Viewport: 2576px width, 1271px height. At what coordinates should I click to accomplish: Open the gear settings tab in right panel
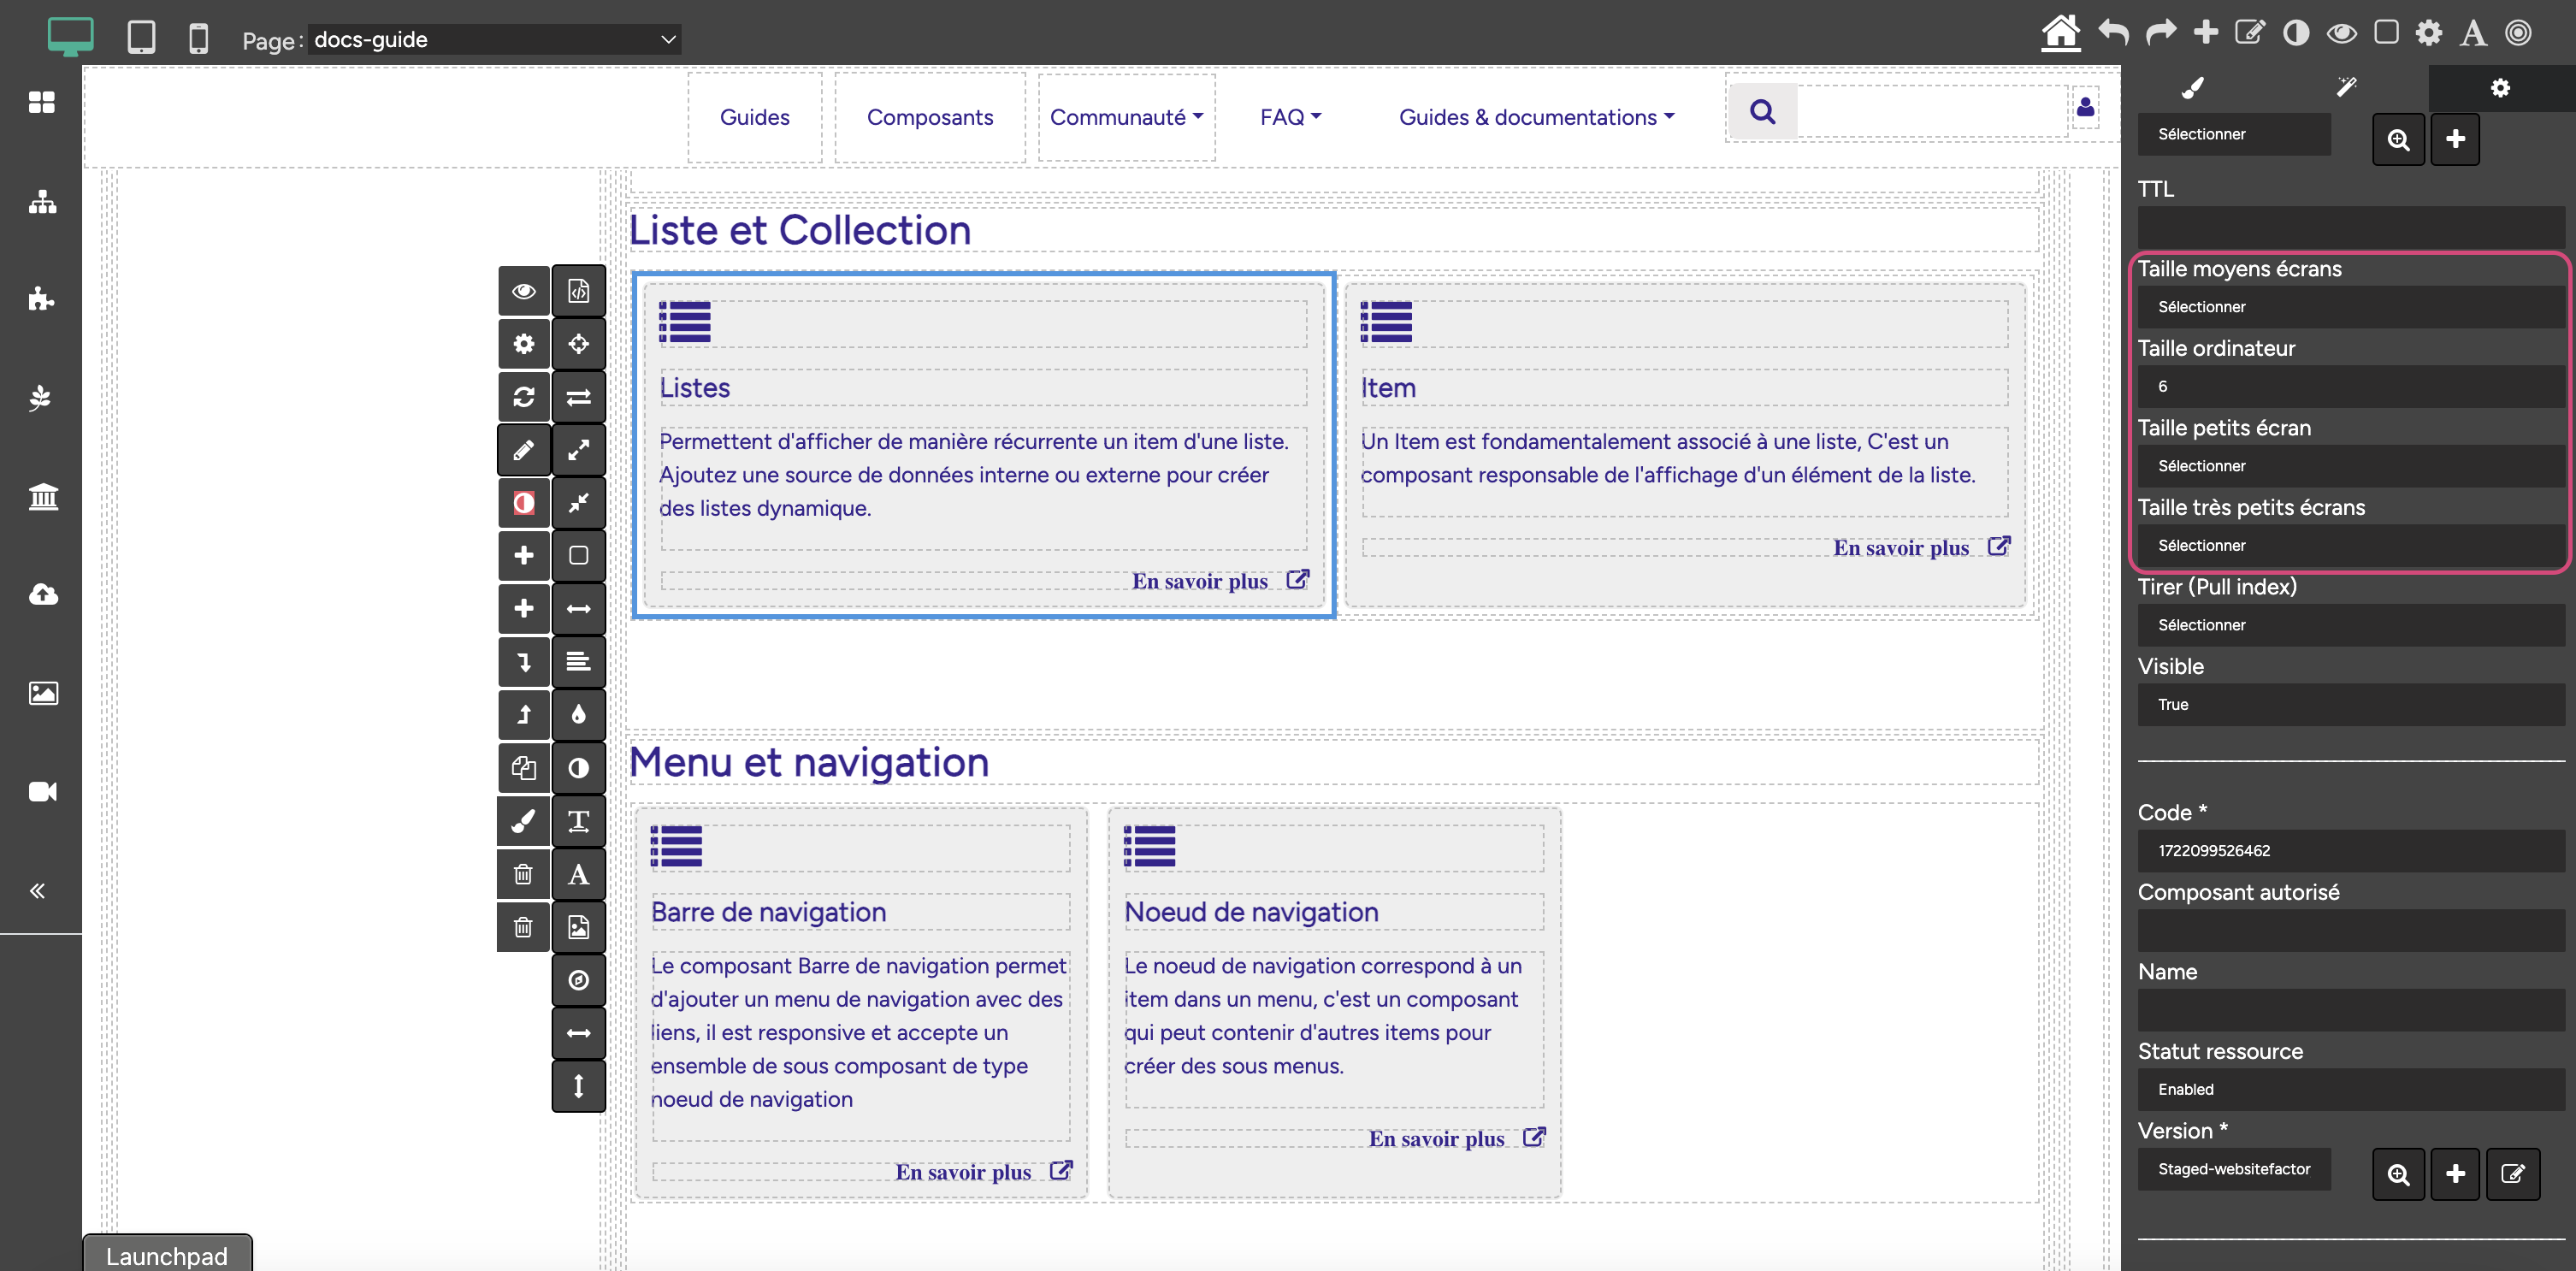pos(2500,88)
